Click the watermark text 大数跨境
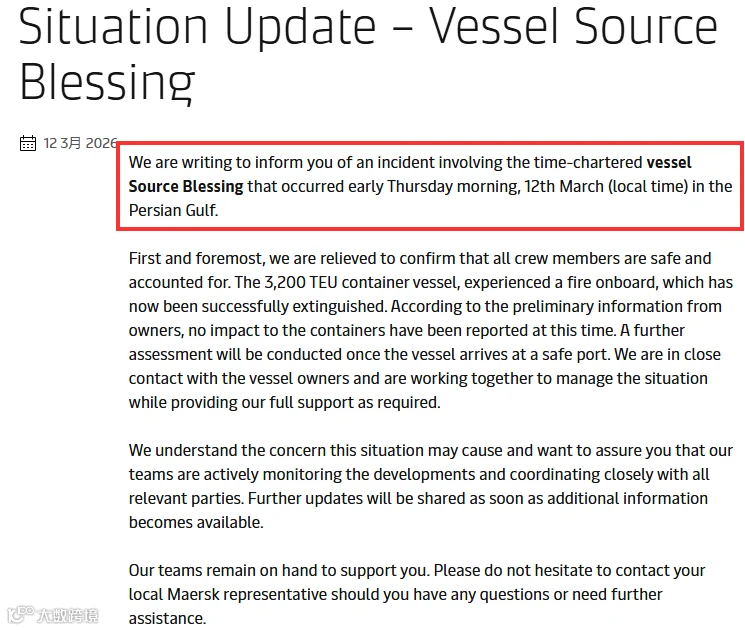This screenshot has width=745, height=630. click(68, 615)
